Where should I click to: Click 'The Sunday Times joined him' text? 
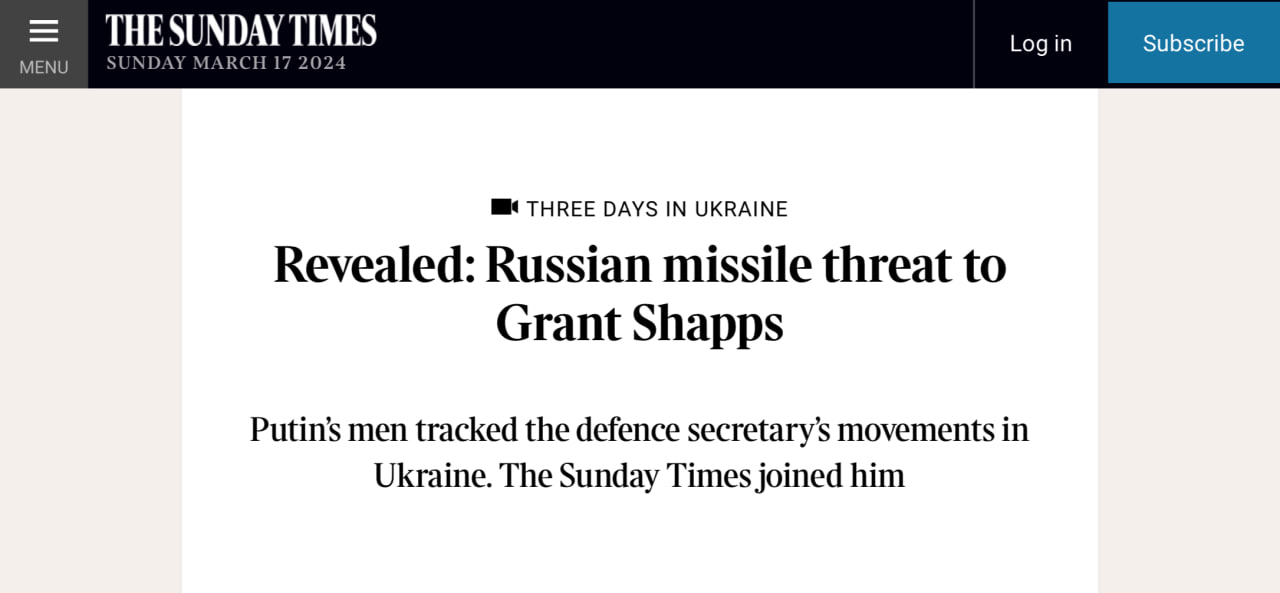[702, 475]
